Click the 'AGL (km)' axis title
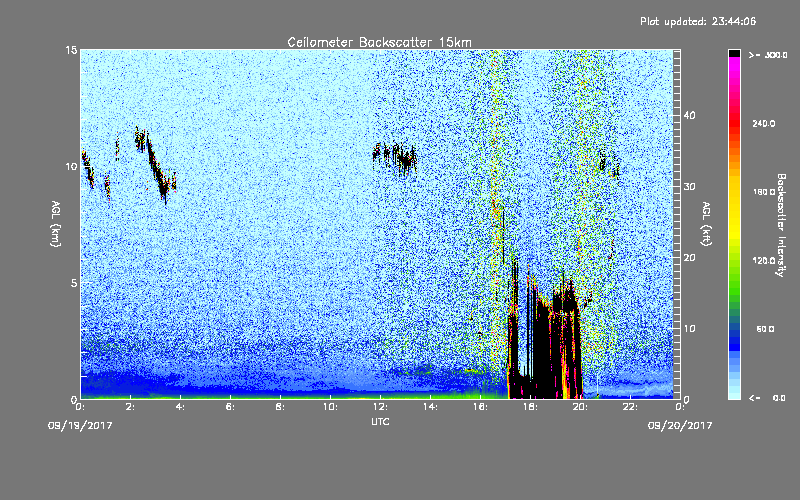 point(56,224)
